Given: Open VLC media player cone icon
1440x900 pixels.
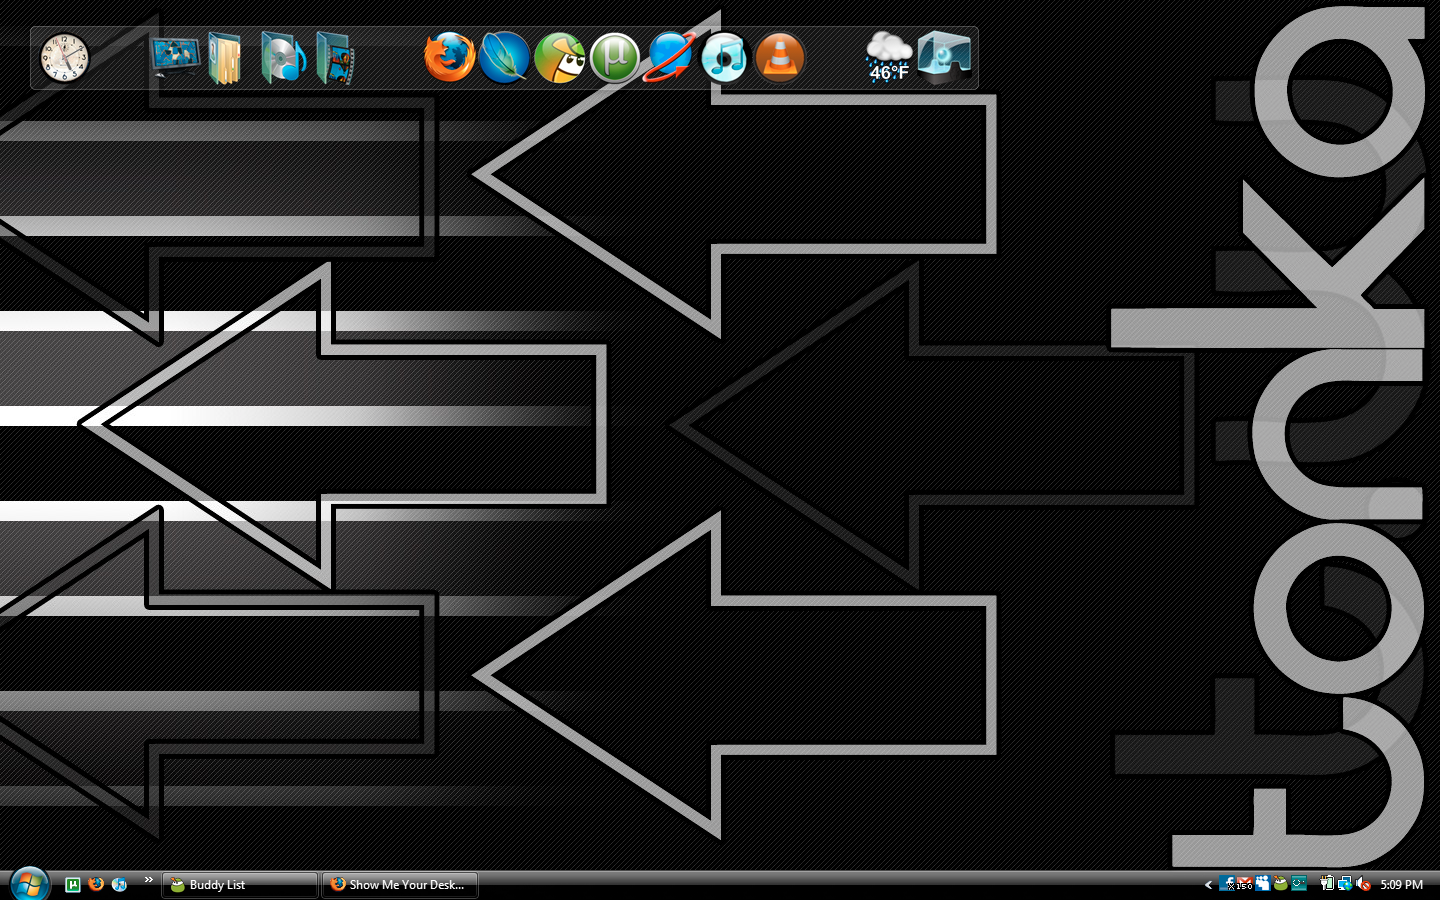Looking at the screenshot, I should (779, 57).
